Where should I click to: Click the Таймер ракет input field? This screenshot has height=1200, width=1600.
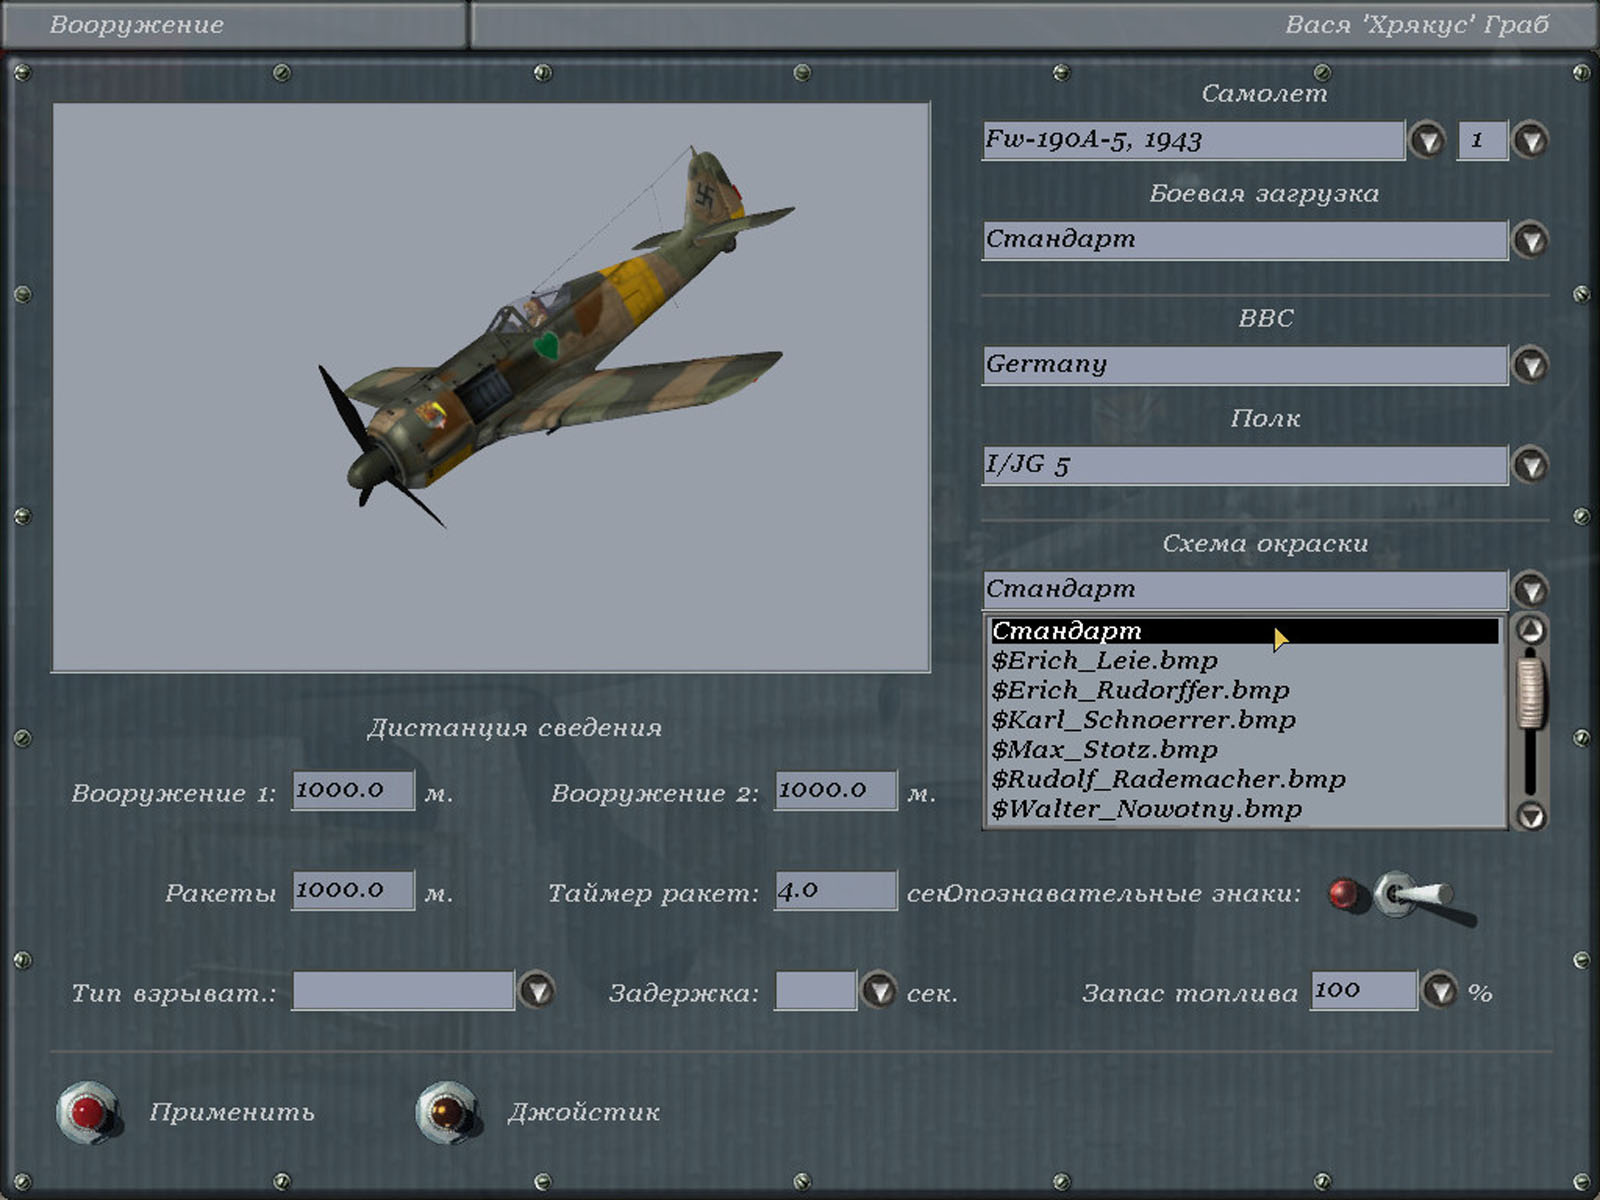pos(835,890)
